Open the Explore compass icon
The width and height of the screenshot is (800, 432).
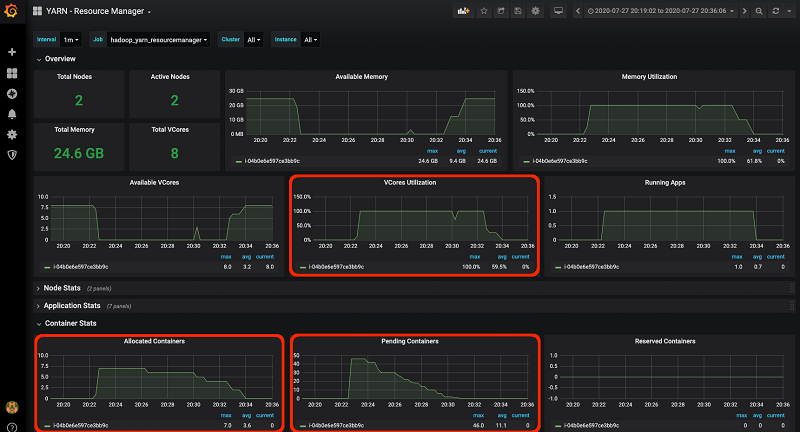pyautogui.click(x=12, y=94)
